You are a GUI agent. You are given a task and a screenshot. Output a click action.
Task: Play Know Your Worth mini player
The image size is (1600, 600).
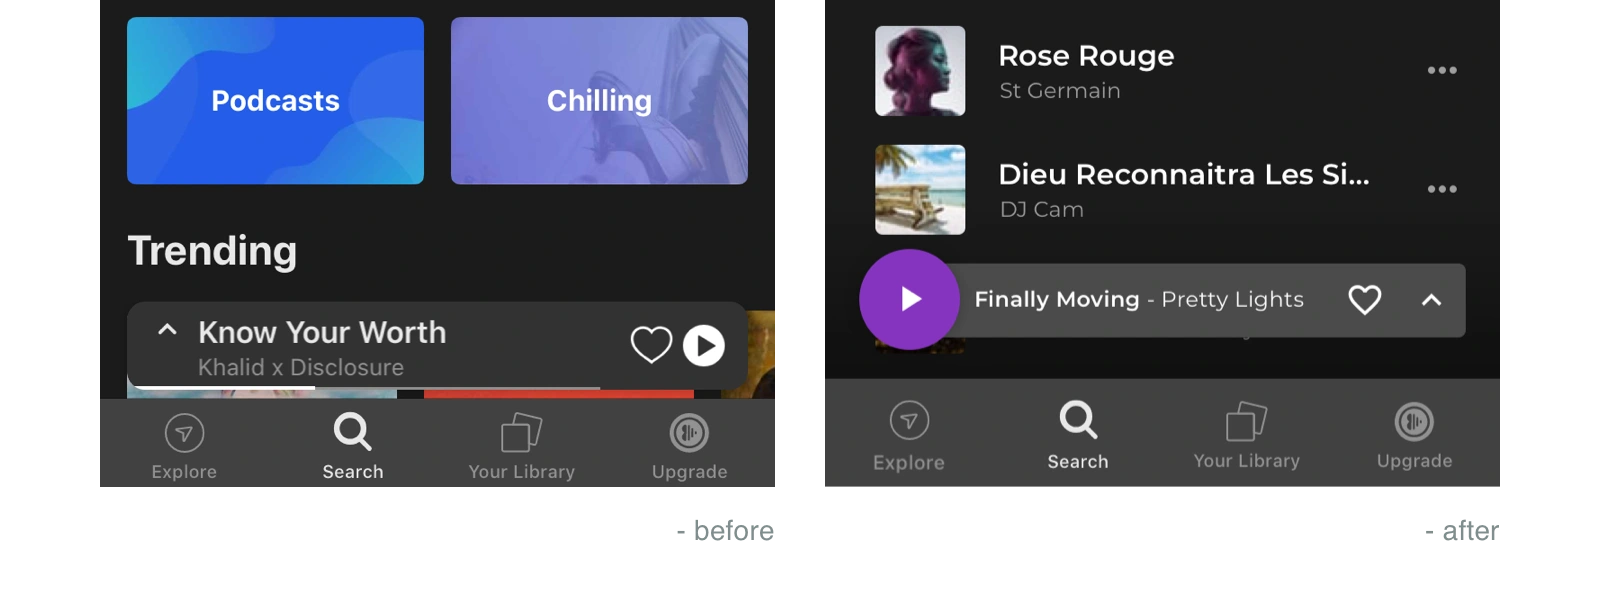pyautogui.click(x=704, y=346)
